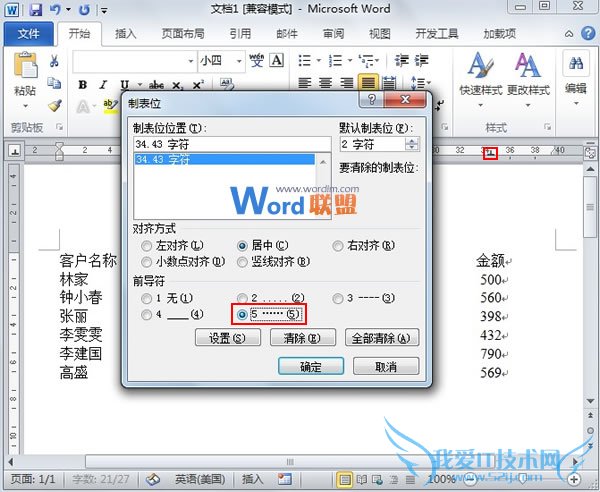Image resolution: width=600 pixels, height=492 pixels.
Task: Select centered alignment radio button
Action: (x=242, y=246)
